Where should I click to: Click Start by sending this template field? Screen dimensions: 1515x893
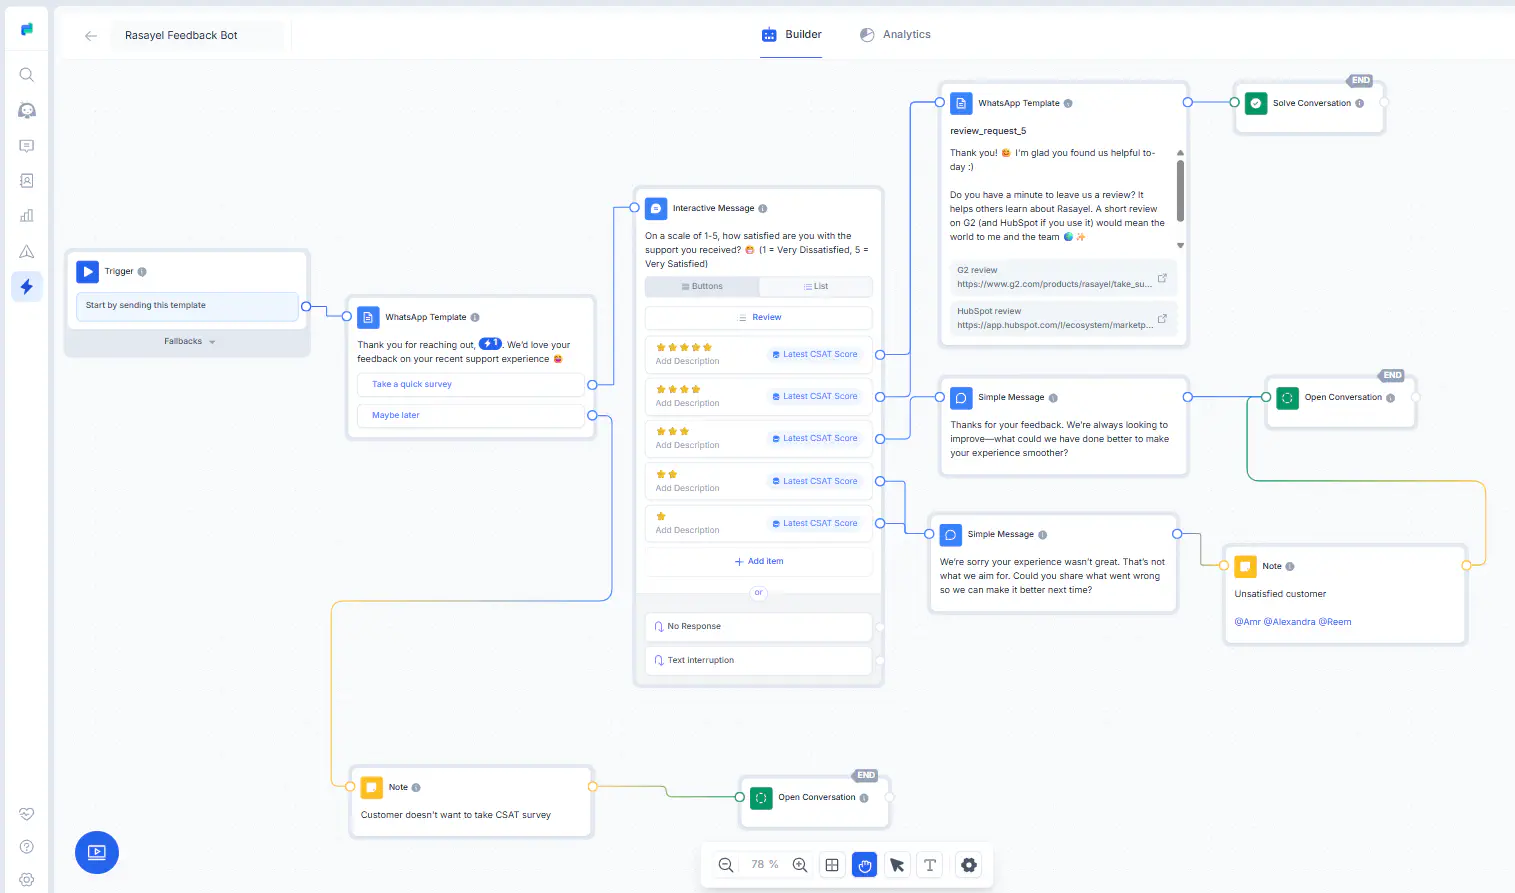pos(187,305)
